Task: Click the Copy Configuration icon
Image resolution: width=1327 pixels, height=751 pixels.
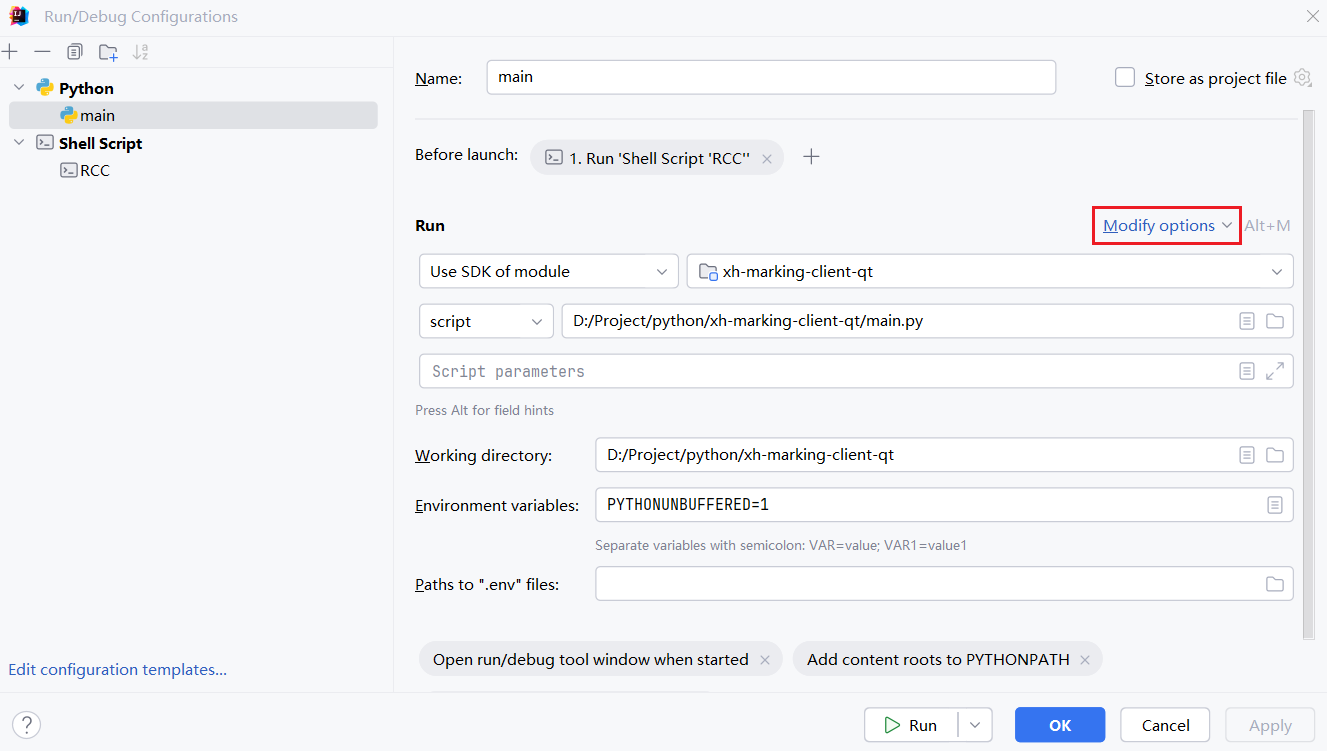Action: (75, 52)
